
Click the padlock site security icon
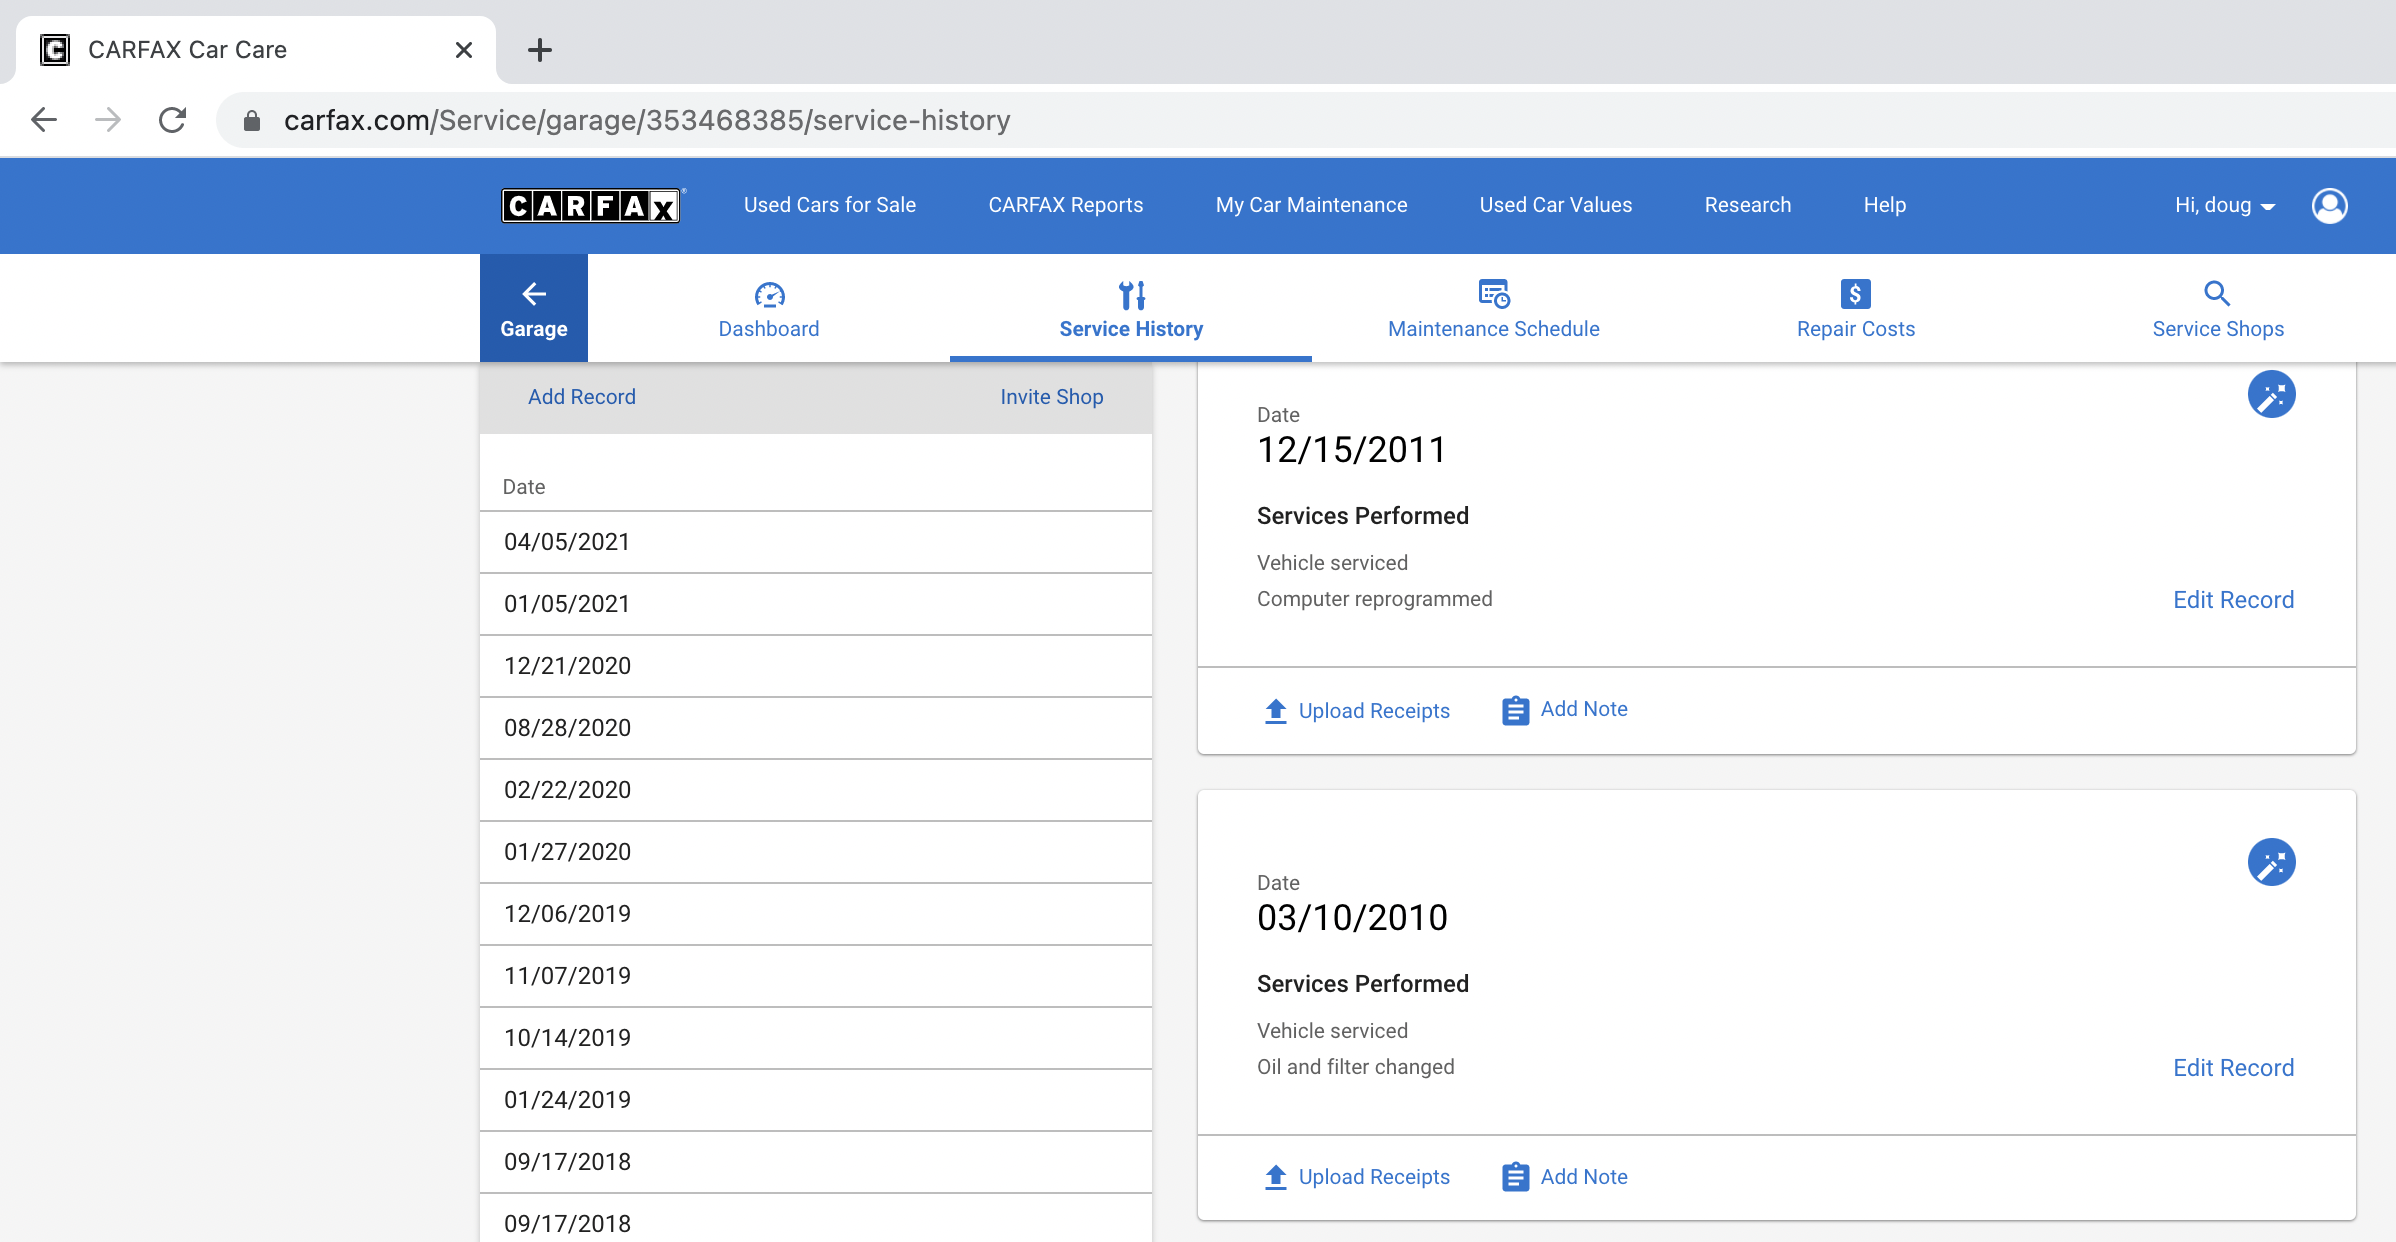[x=252, y=121]
